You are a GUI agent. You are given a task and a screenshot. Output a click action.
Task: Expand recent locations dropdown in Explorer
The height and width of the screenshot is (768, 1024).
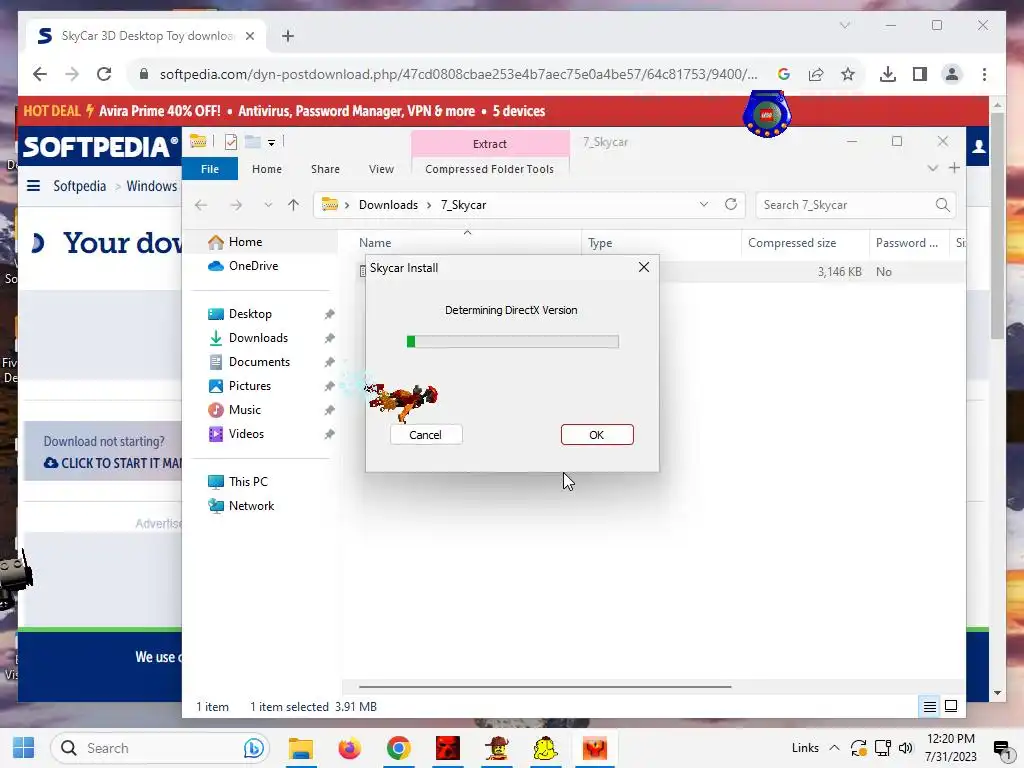point(268,205)
